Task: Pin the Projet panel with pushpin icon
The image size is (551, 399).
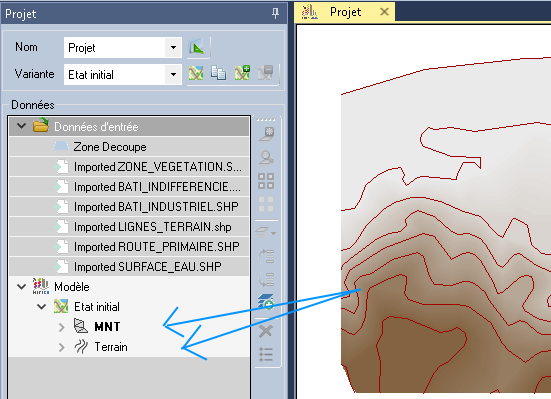Action: [x=275, y=14]
